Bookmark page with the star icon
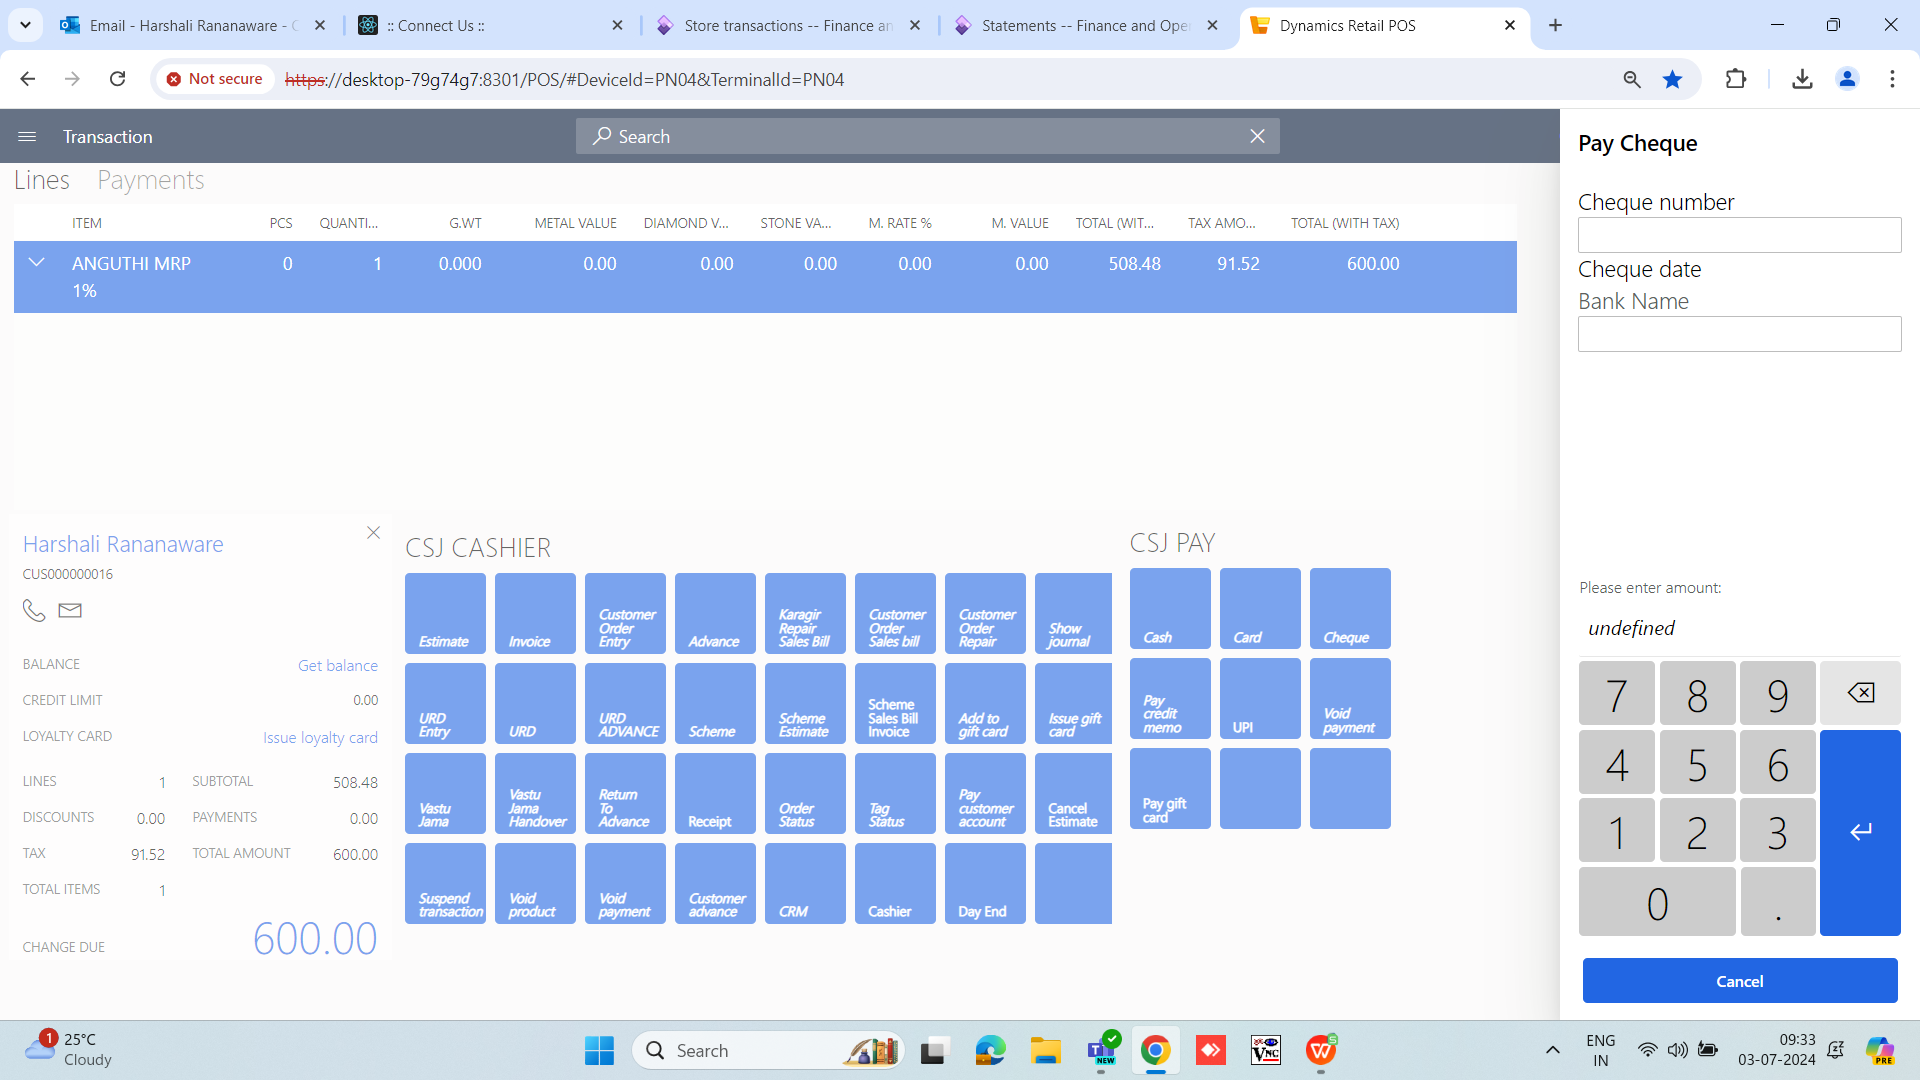 (1672, 79)
